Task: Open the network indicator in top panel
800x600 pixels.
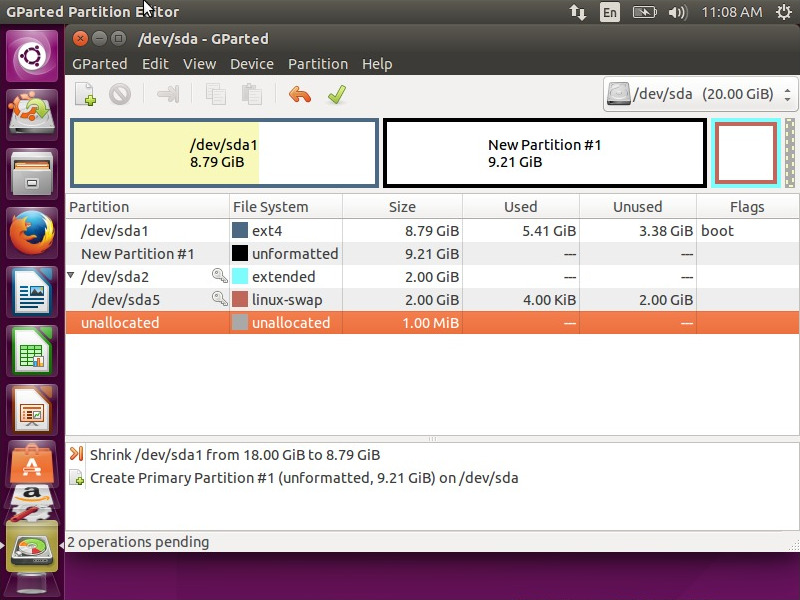Action: click(x=578, y=12)
